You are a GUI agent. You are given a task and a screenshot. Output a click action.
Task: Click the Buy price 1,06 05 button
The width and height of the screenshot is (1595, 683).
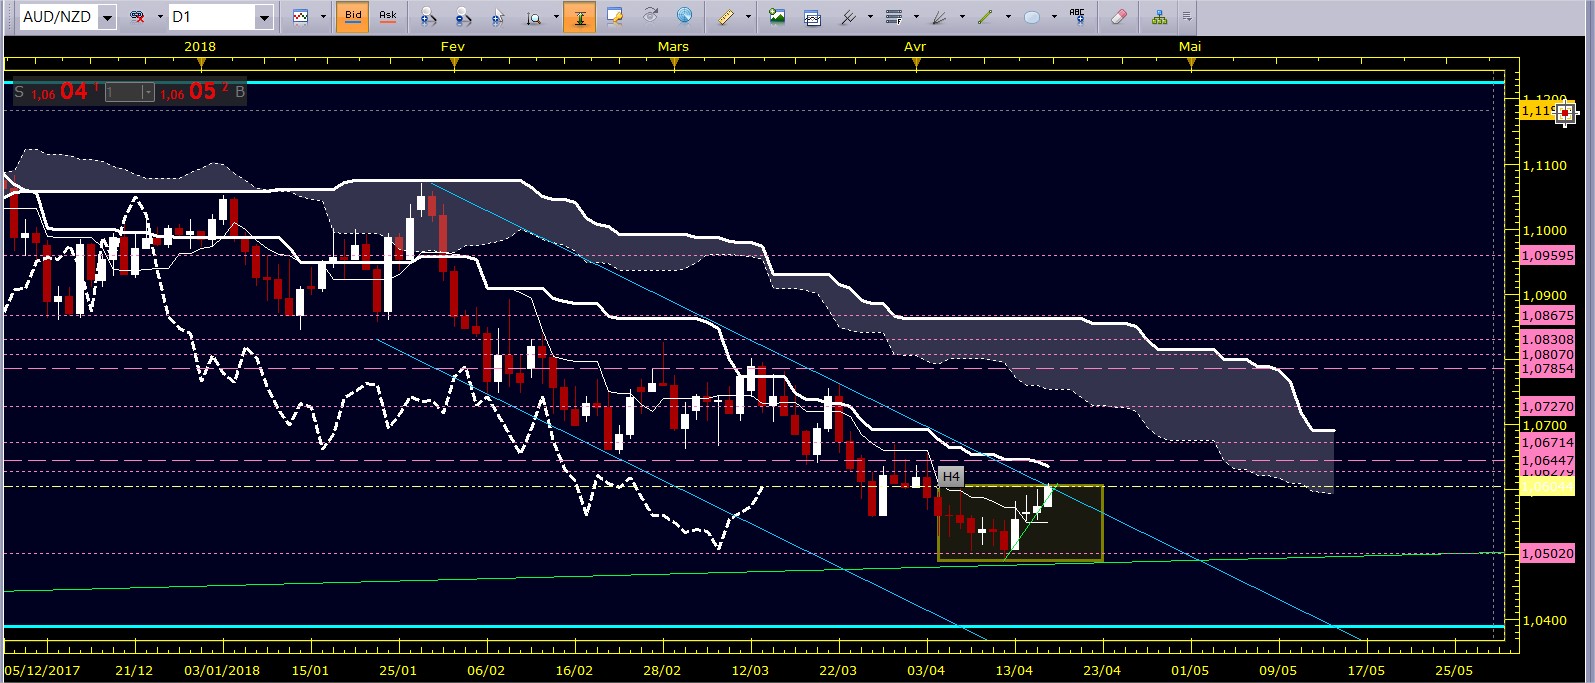pos(201,92)
